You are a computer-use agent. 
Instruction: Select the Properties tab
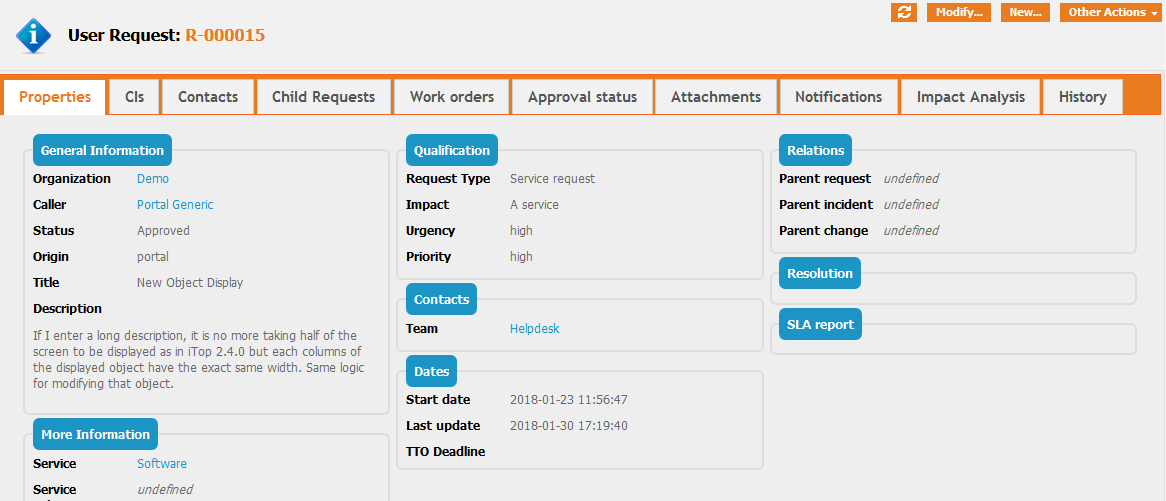tap(55, 97)
